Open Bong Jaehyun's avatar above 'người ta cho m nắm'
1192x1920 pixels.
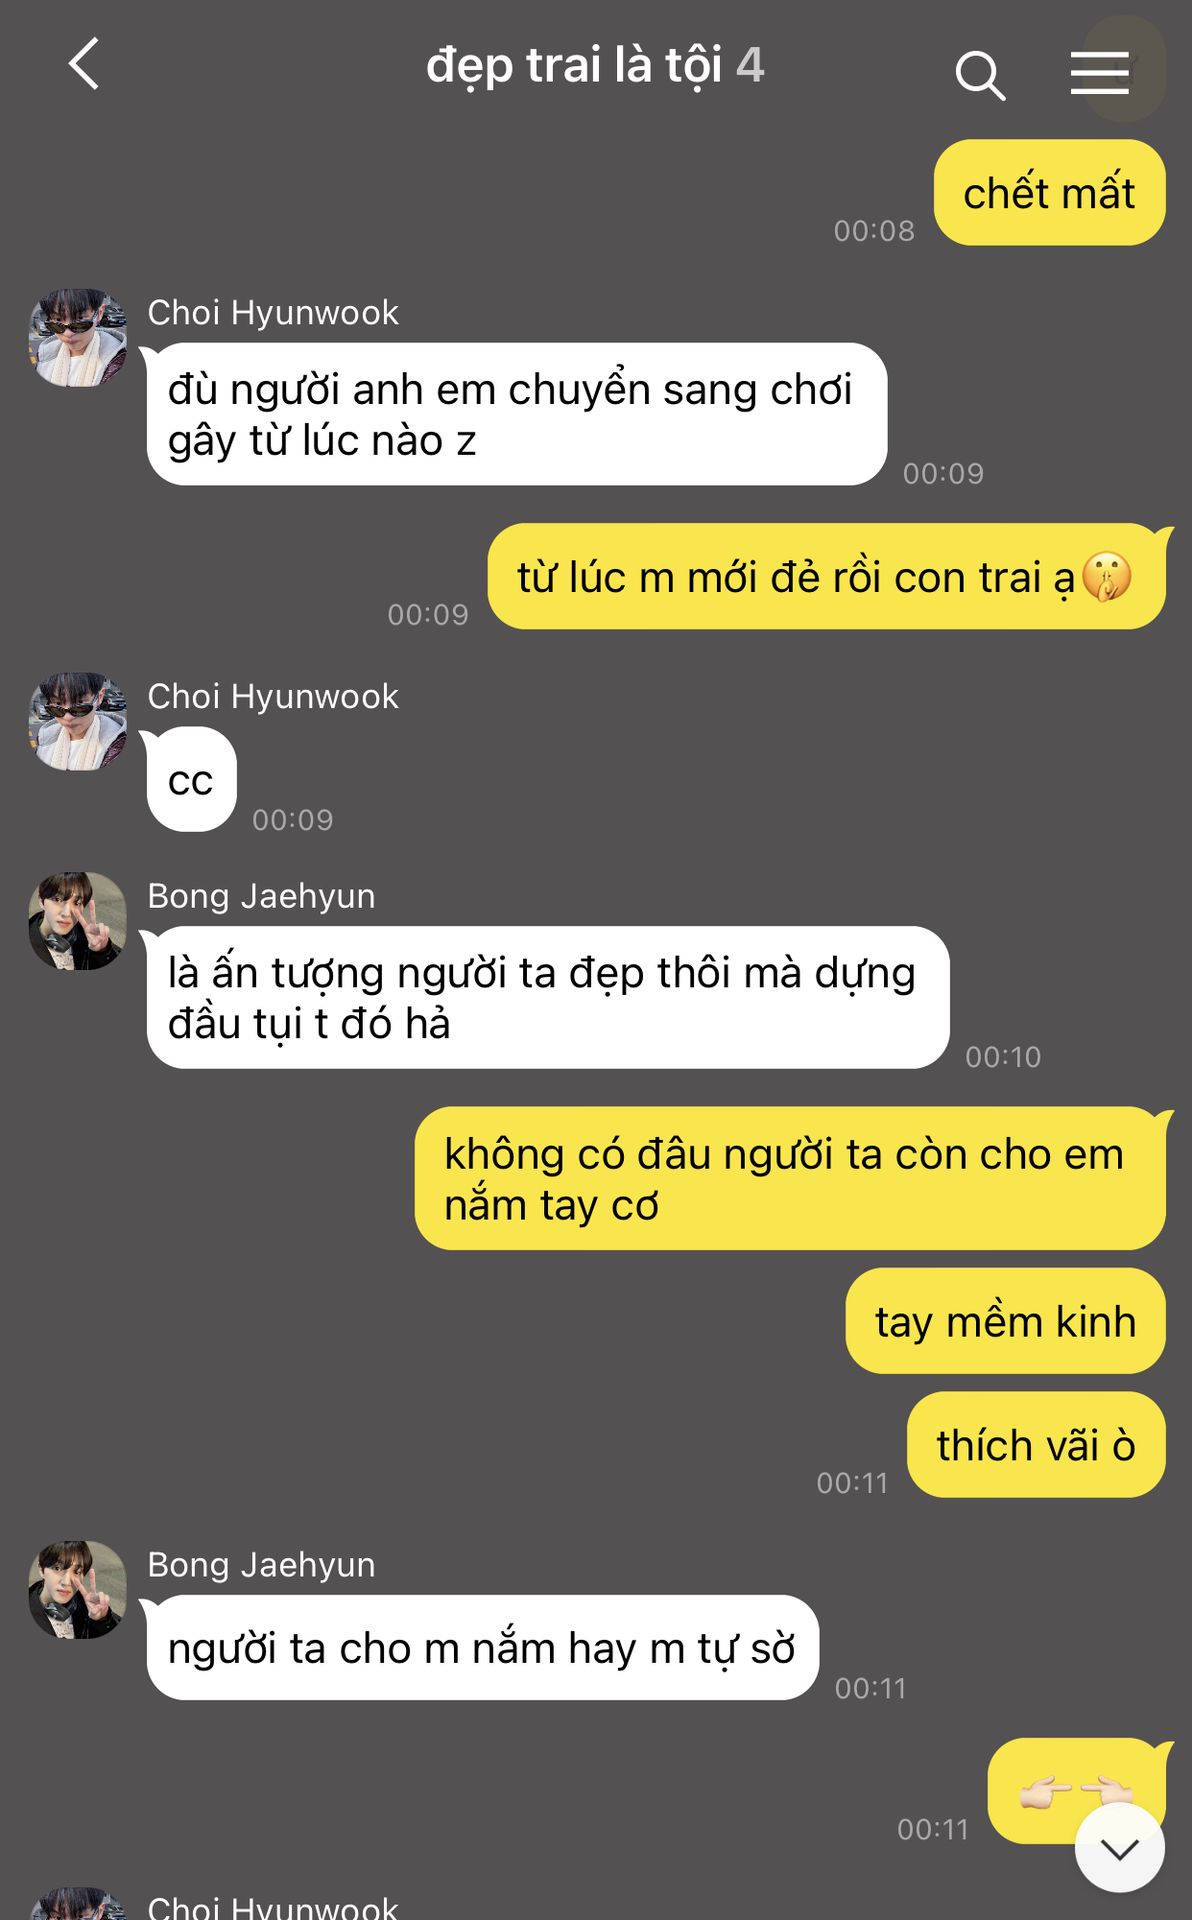point(78,1589)
